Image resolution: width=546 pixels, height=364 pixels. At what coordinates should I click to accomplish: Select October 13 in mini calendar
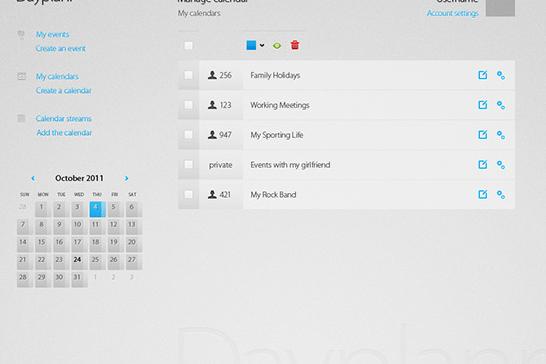pyautogui.click(x=133, y=226)
